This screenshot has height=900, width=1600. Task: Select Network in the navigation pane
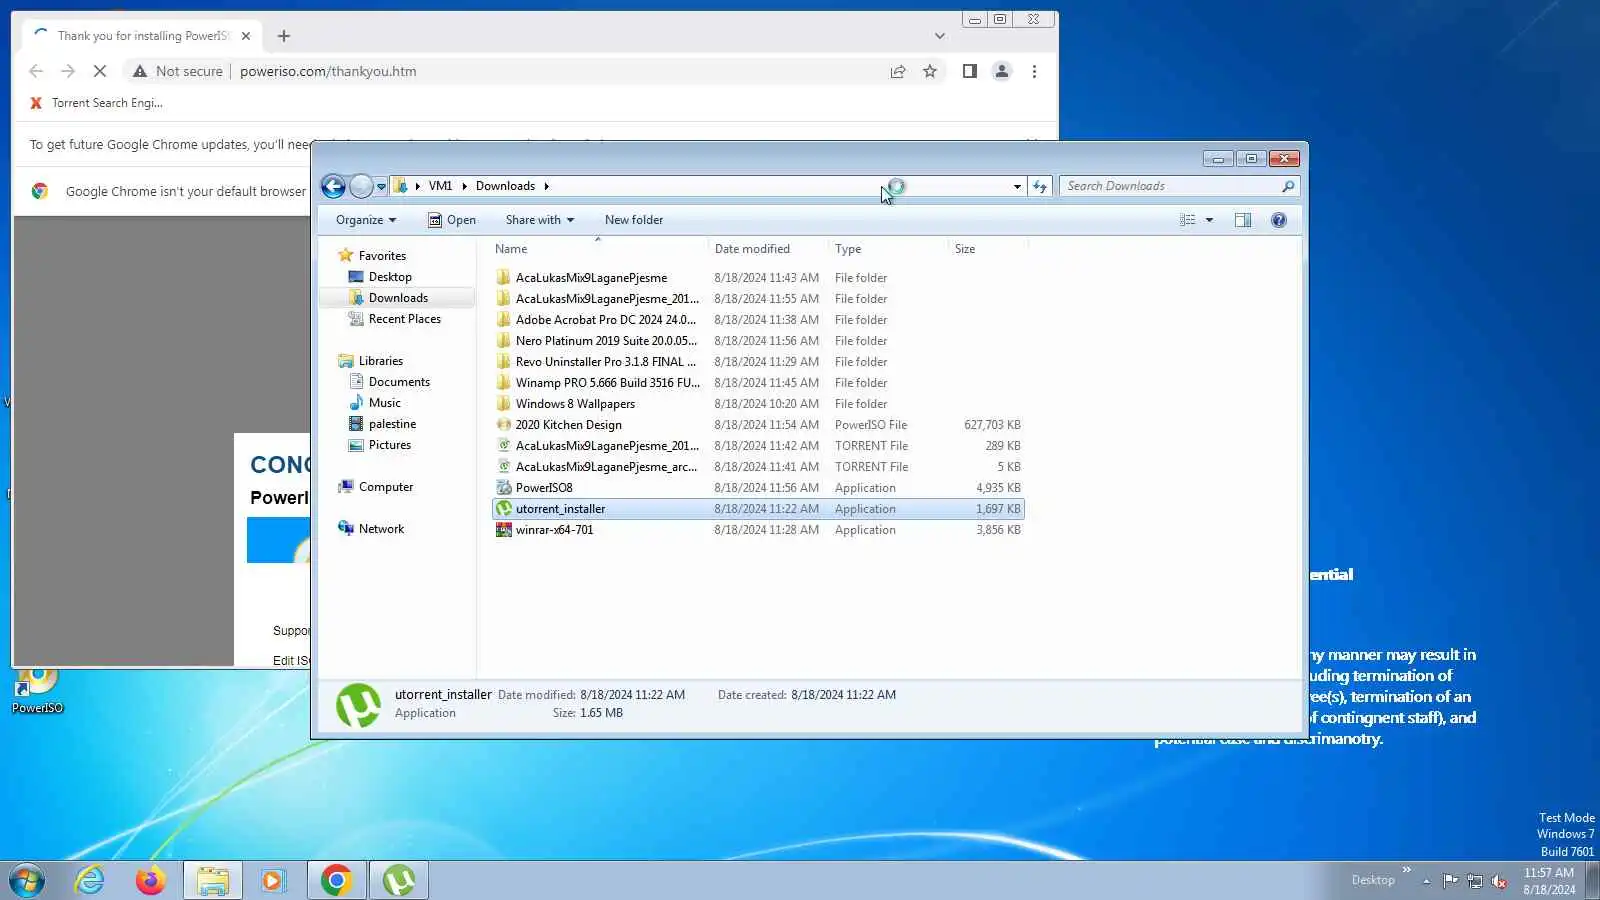coord(381,529)
